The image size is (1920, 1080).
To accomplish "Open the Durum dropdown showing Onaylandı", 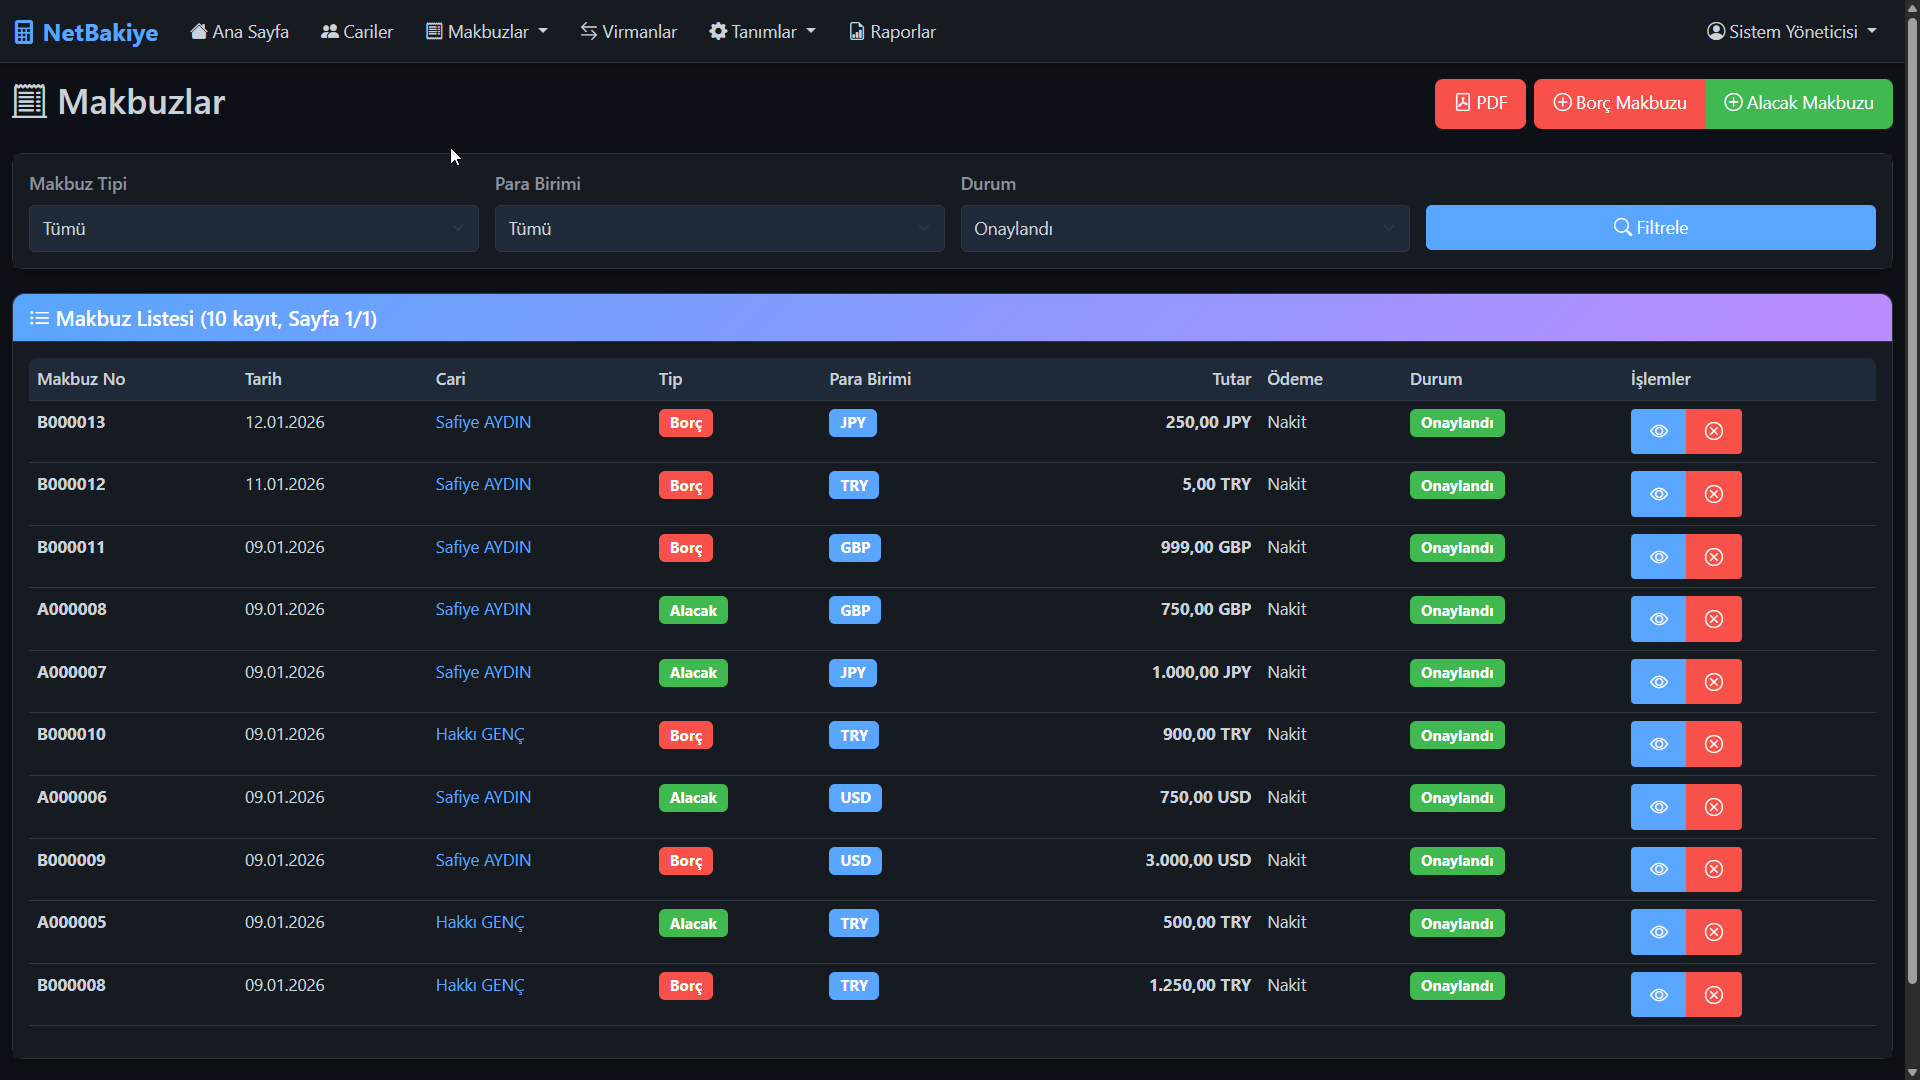I will (1184, 229).
